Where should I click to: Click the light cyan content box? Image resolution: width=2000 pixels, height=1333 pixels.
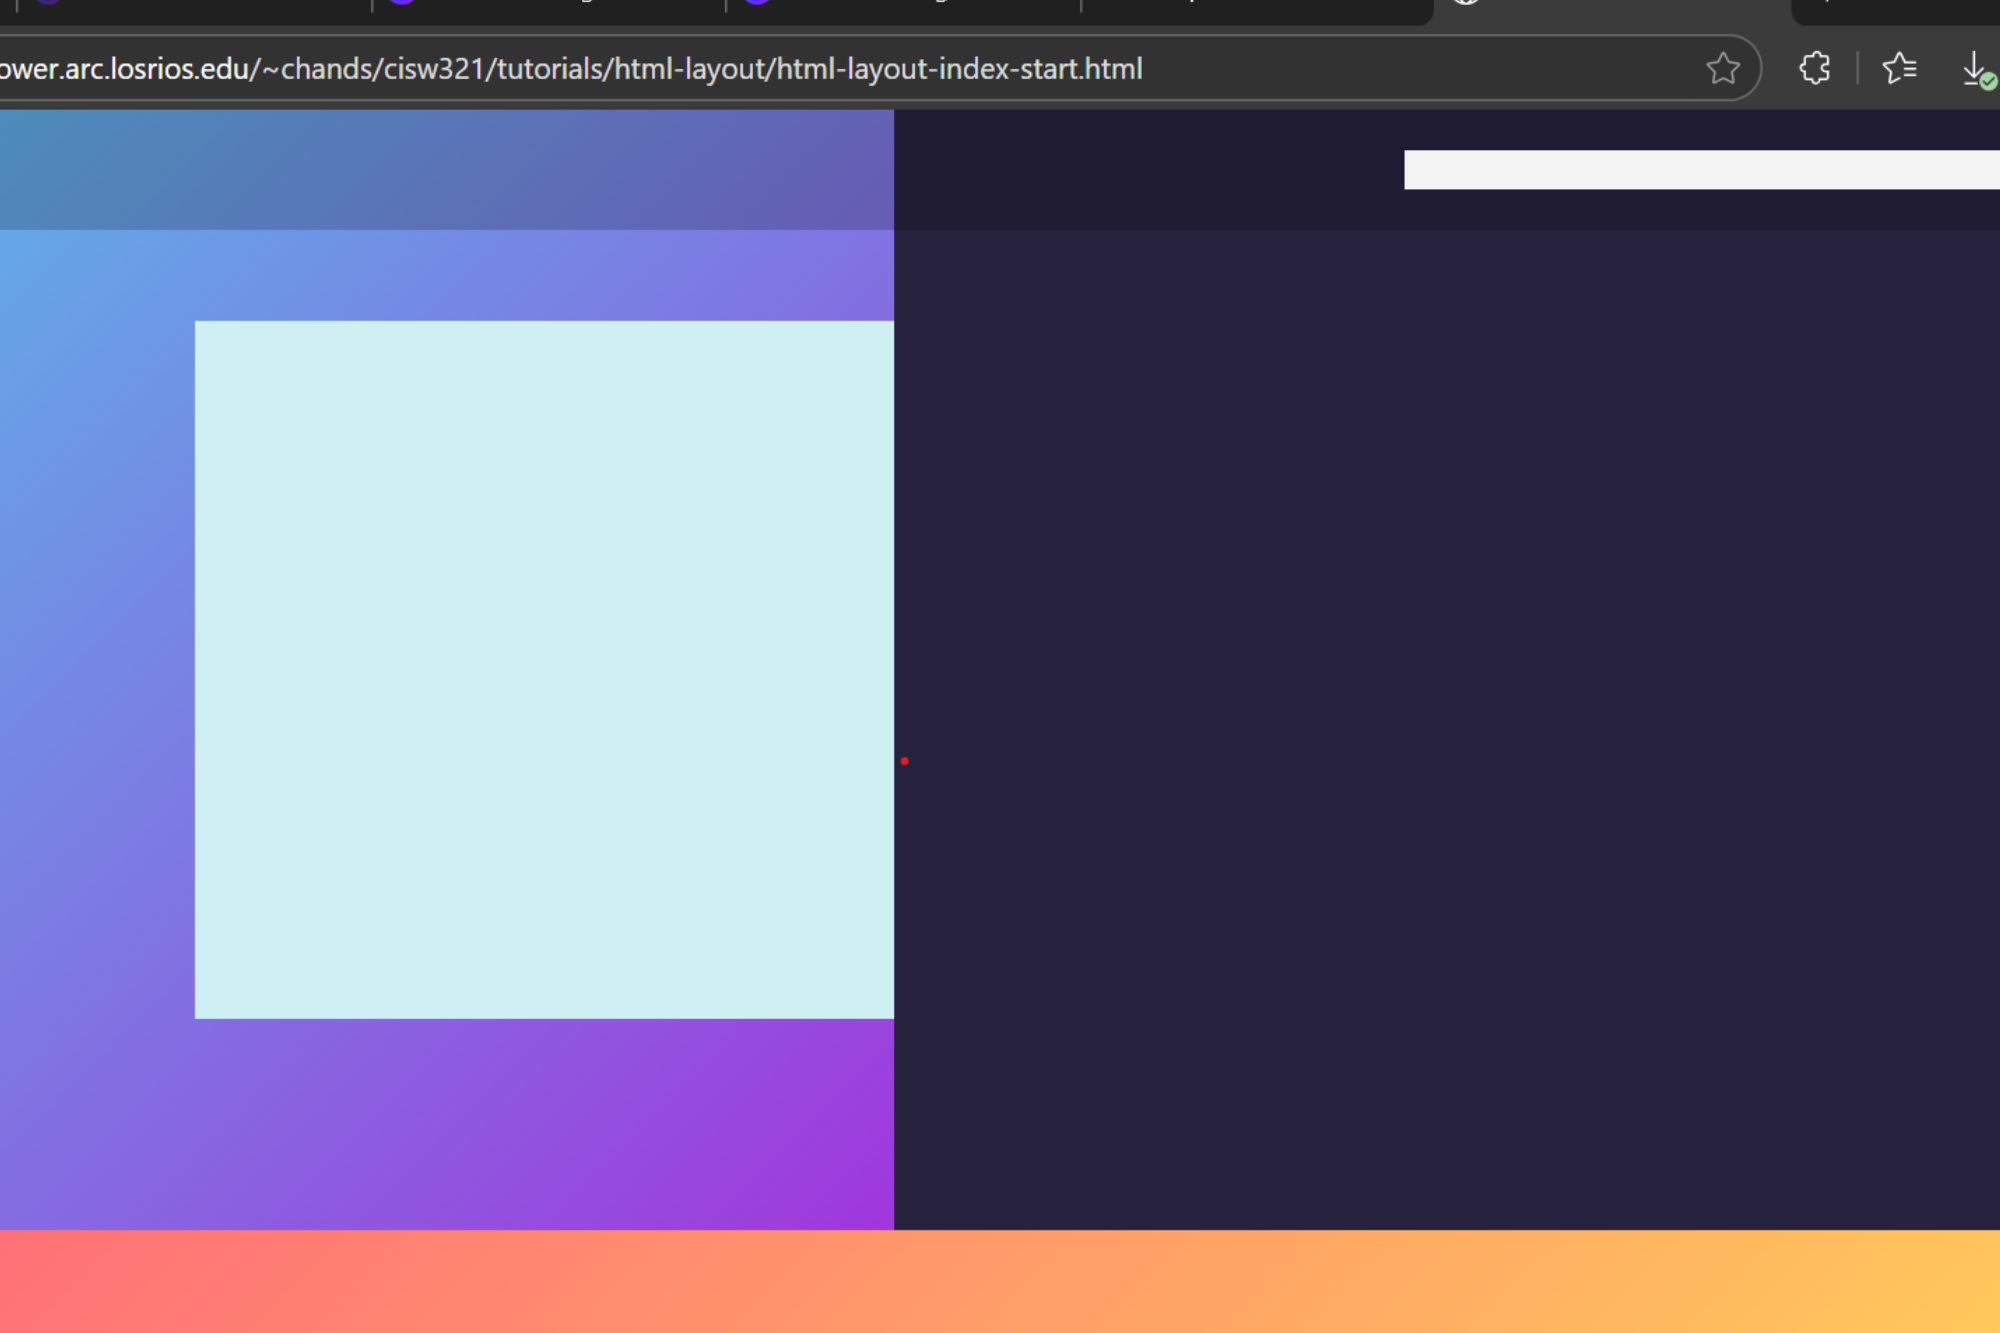(544, 669)
